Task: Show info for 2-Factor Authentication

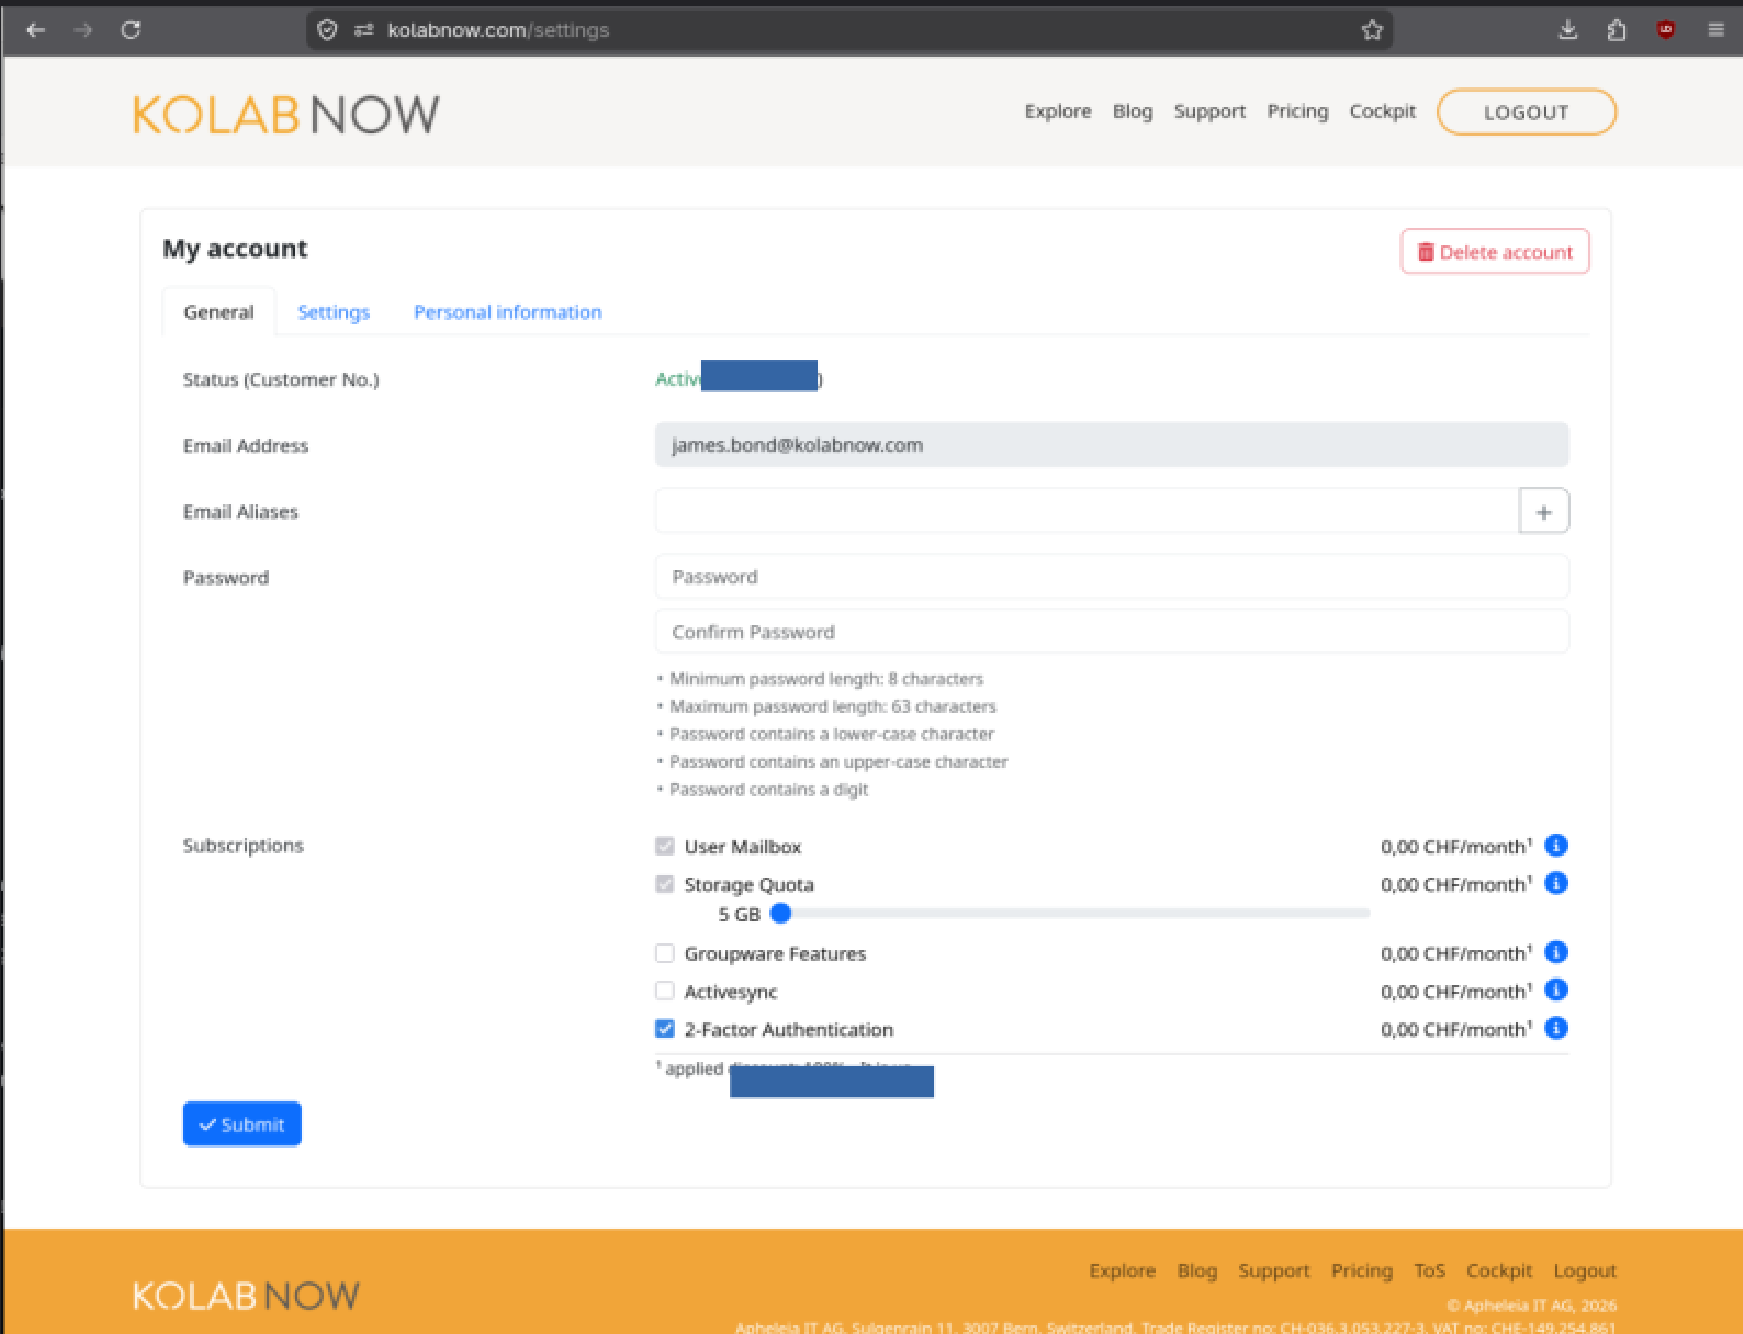Action: click(1555, 1029)
